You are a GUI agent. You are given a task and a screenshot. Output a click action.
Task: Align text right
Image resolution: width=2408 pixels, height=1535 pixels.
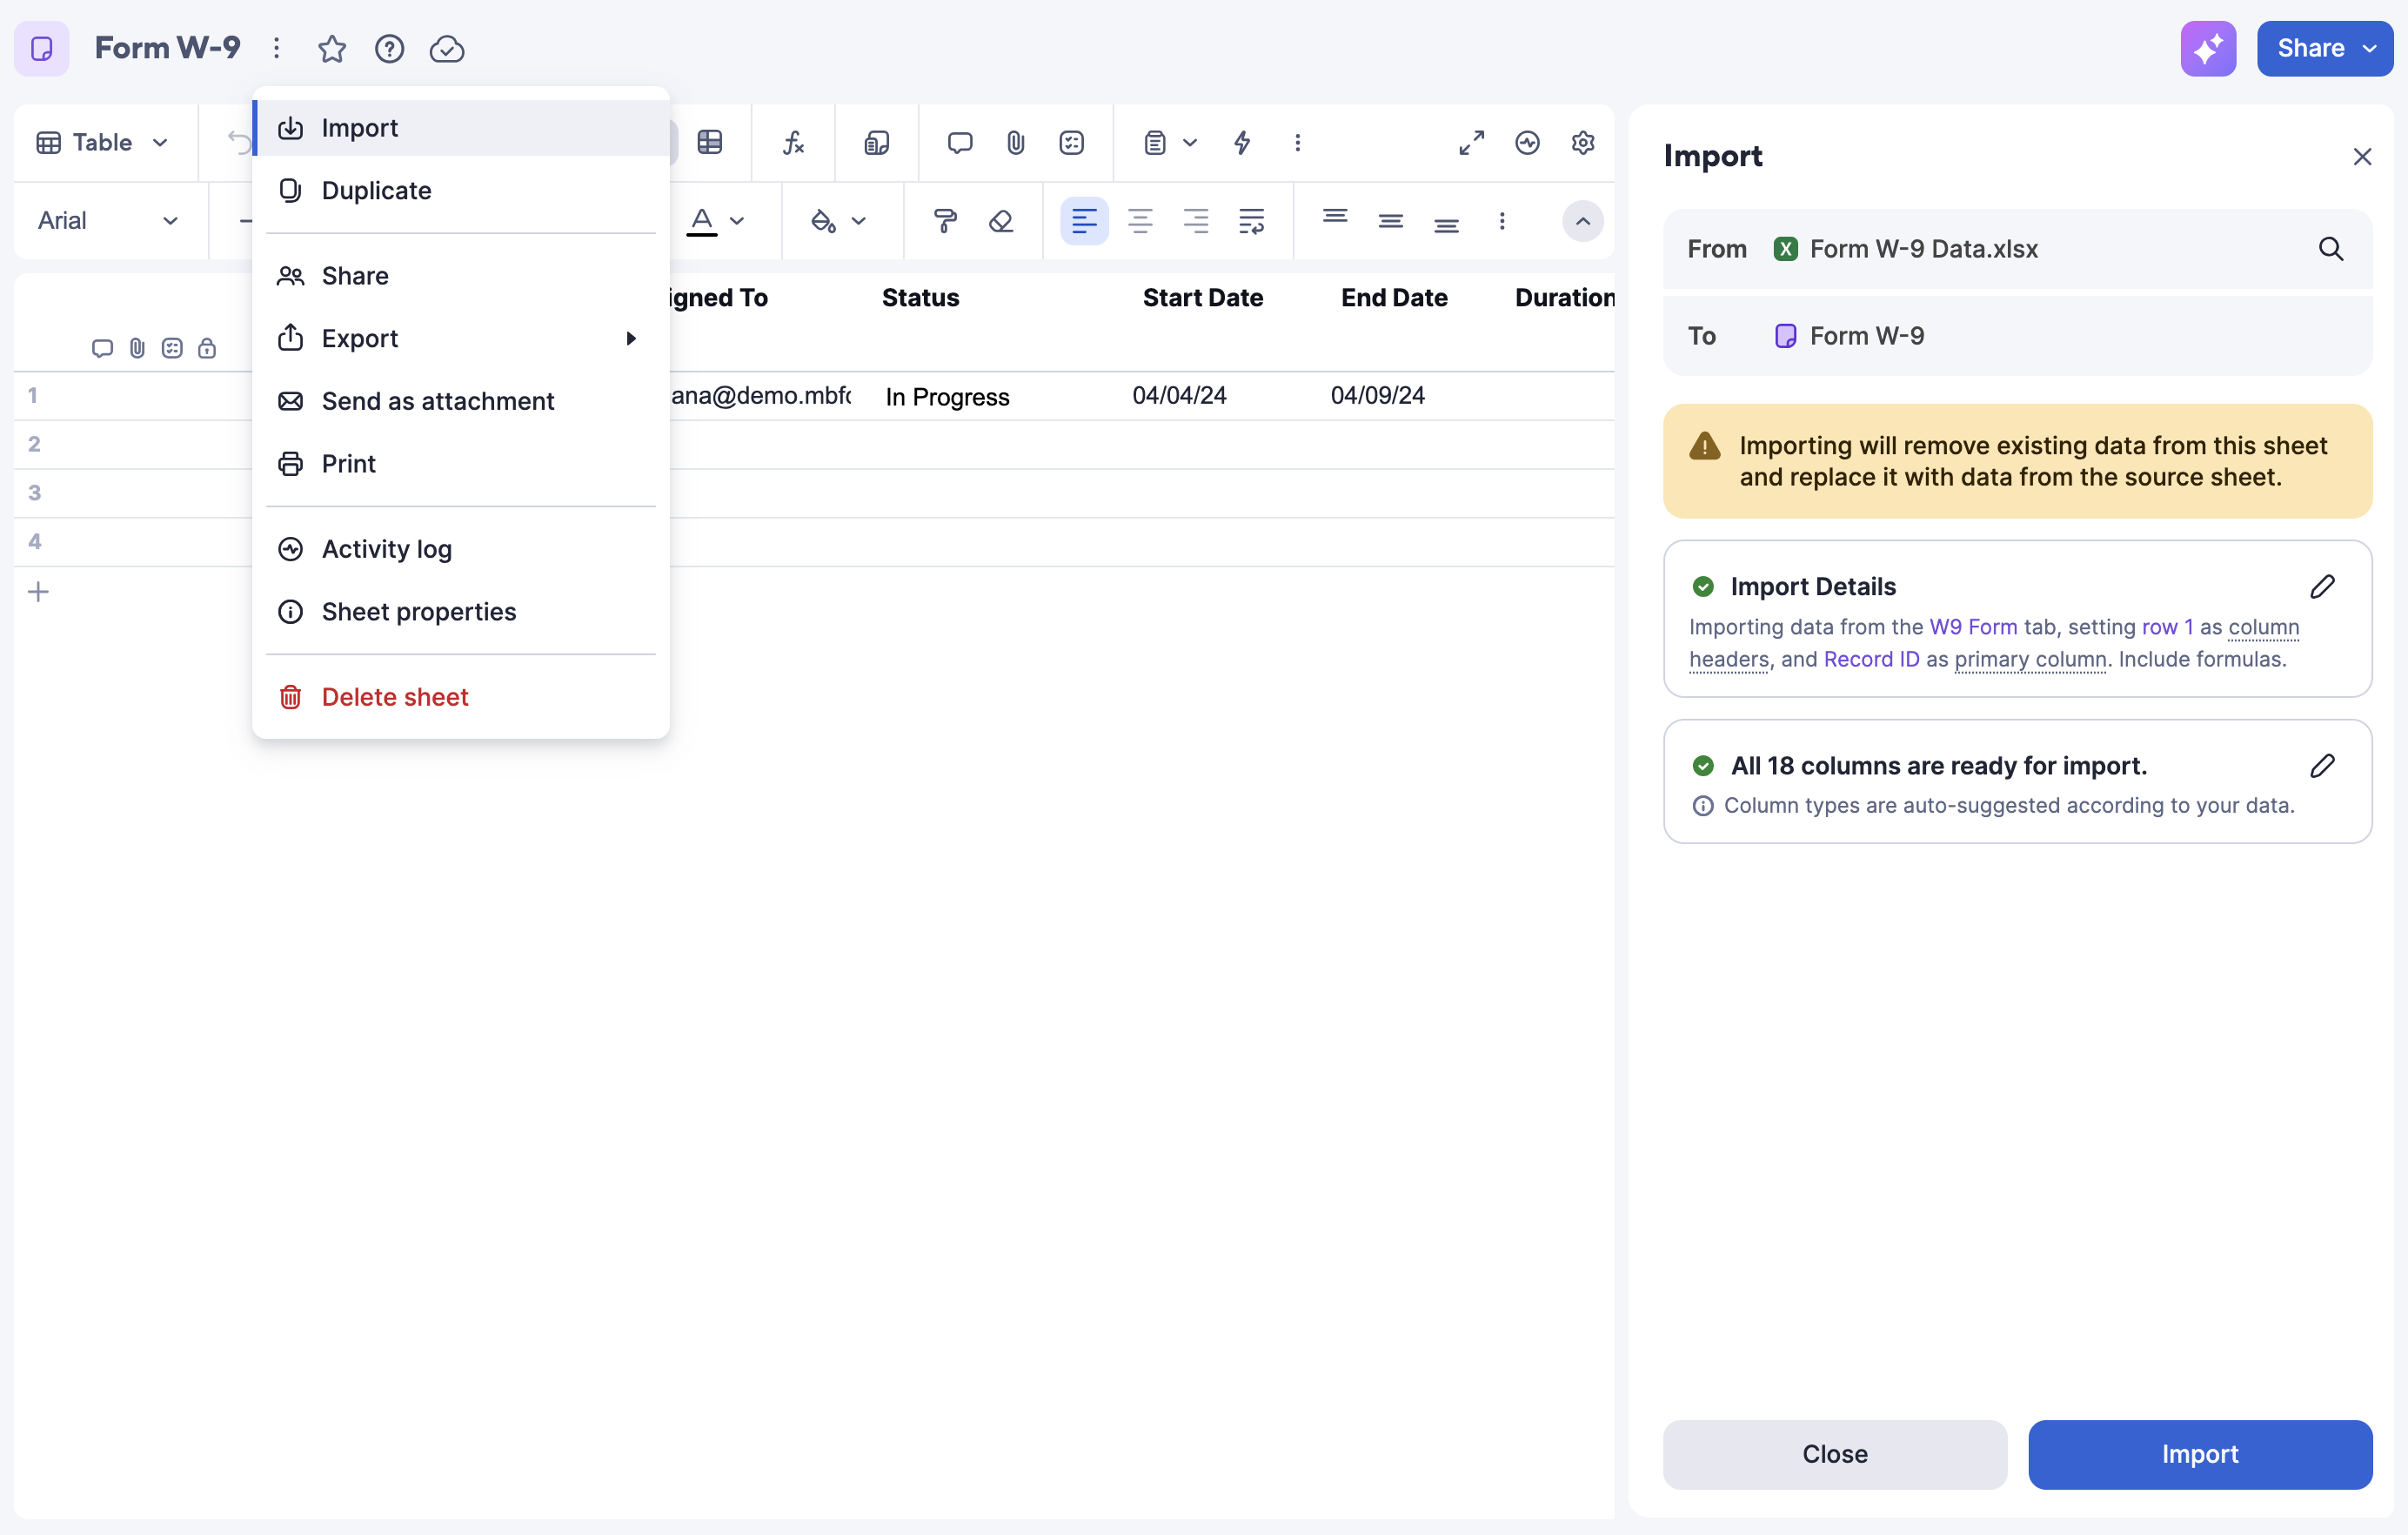1196,220
